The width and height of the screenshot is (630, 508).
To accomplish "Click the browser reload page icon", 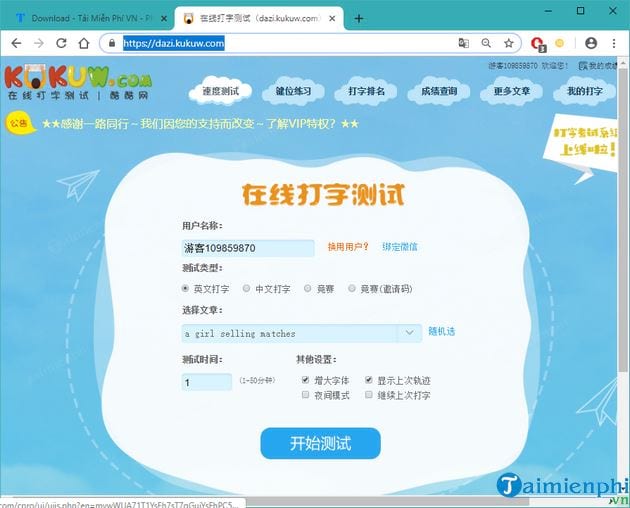I will point(61,43).
